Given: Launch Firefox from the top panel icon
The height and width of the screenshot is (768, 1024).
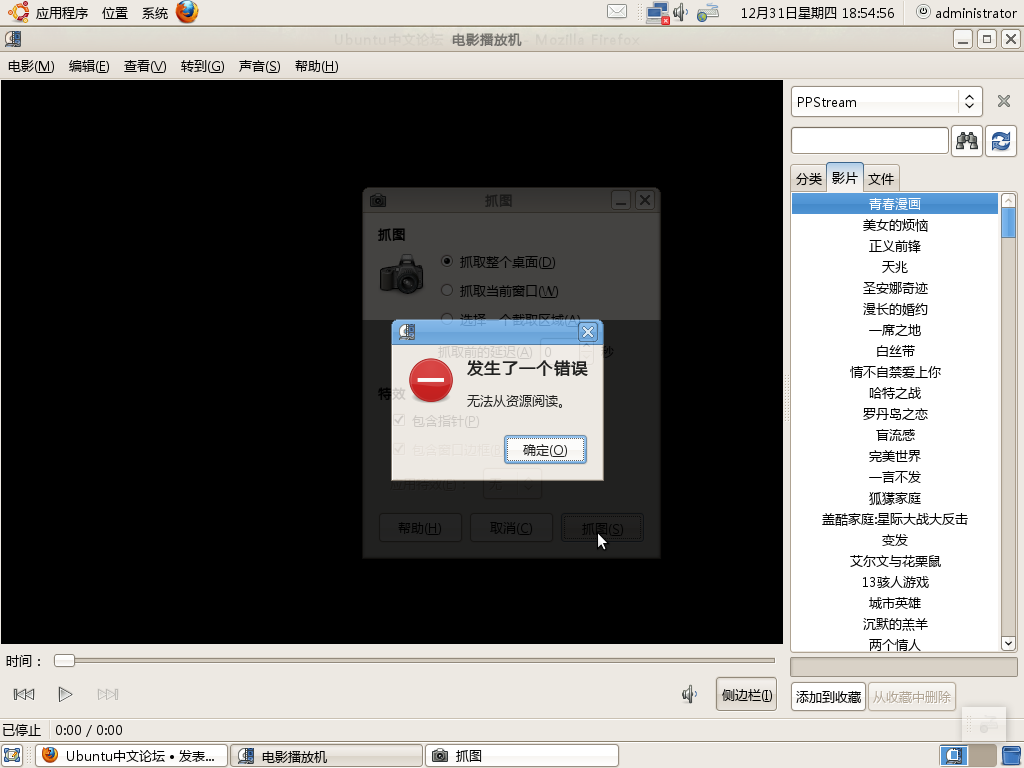Looking at the screenshot, I should (x=187, y=12).
